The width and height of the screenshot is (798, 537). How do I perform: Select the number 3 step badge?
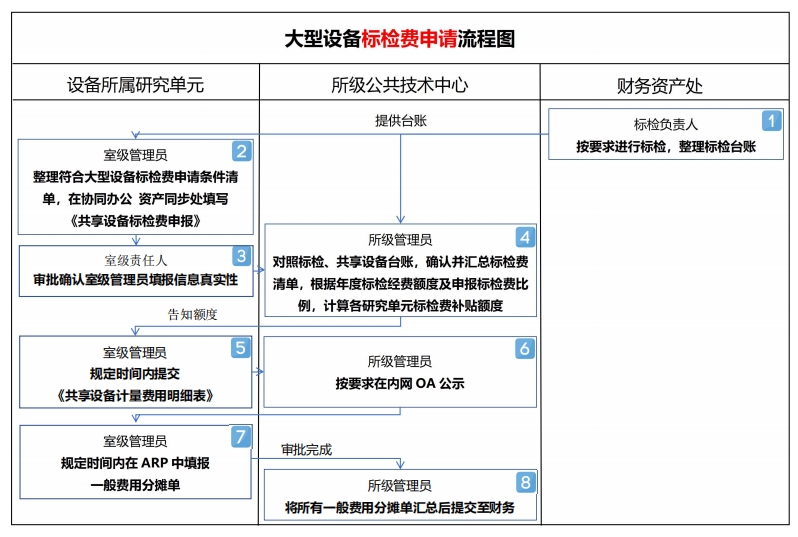(x=241, y=257)
